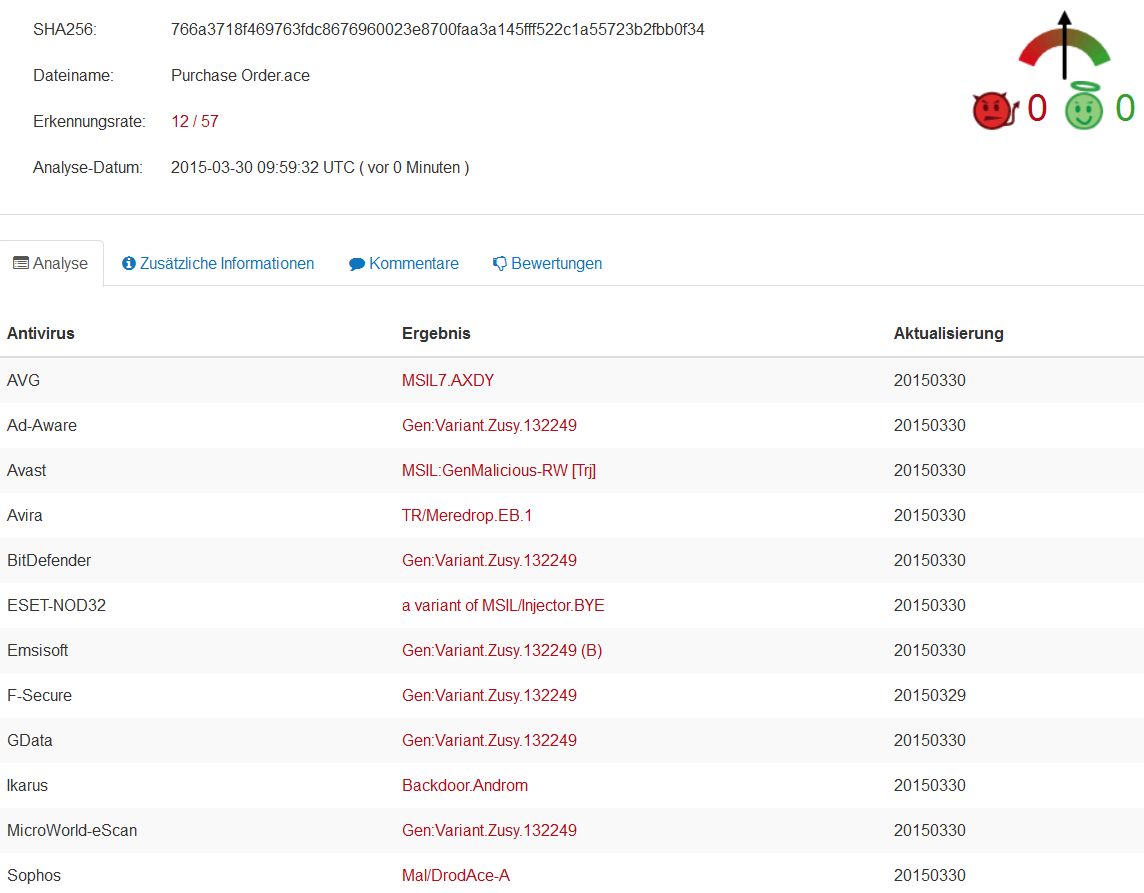Click AVG result MSIL7.AXDY
The image size is (1144, 893).
coord(448,380)
